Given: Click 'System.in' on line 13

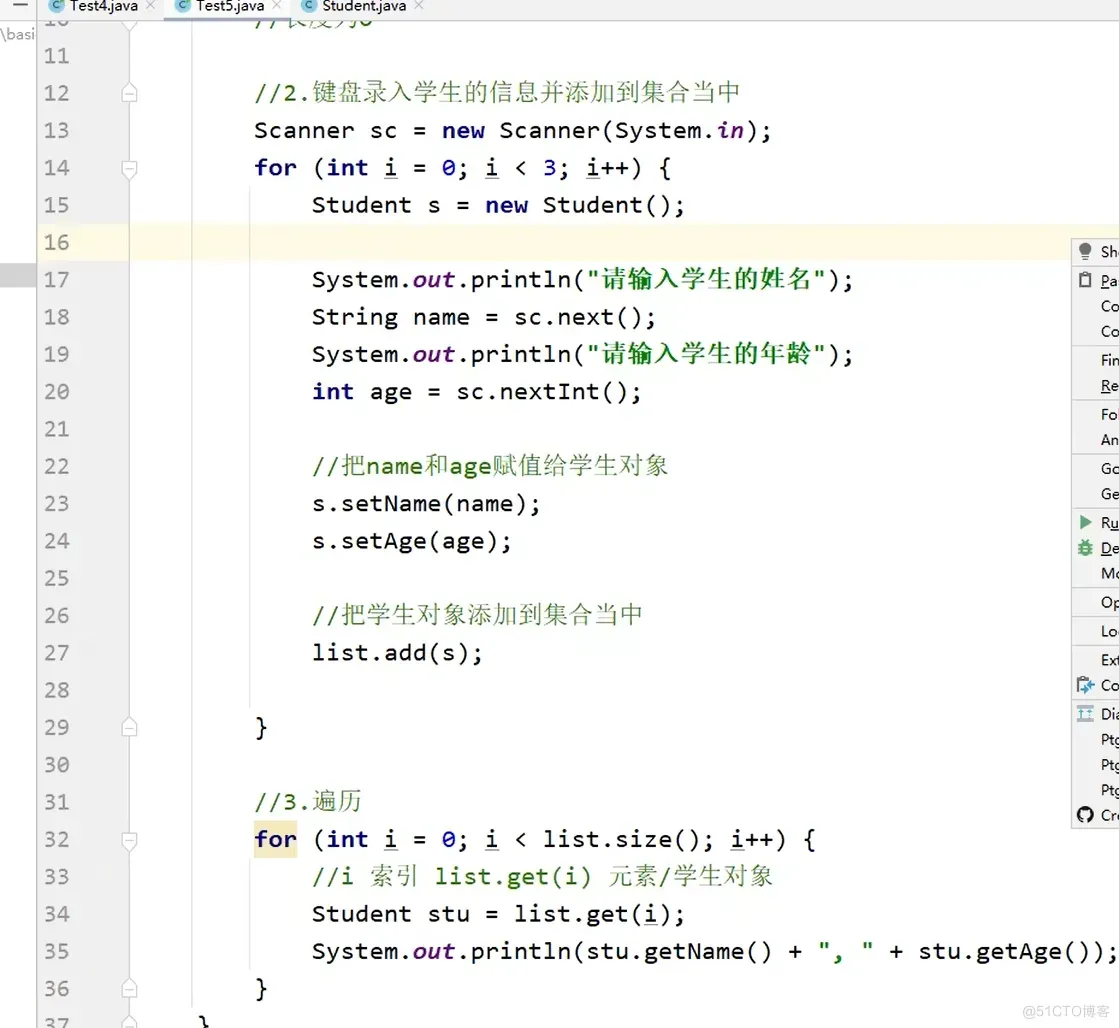Looking at the screenshot, I should pyautogui.click(x=679, y=131).
